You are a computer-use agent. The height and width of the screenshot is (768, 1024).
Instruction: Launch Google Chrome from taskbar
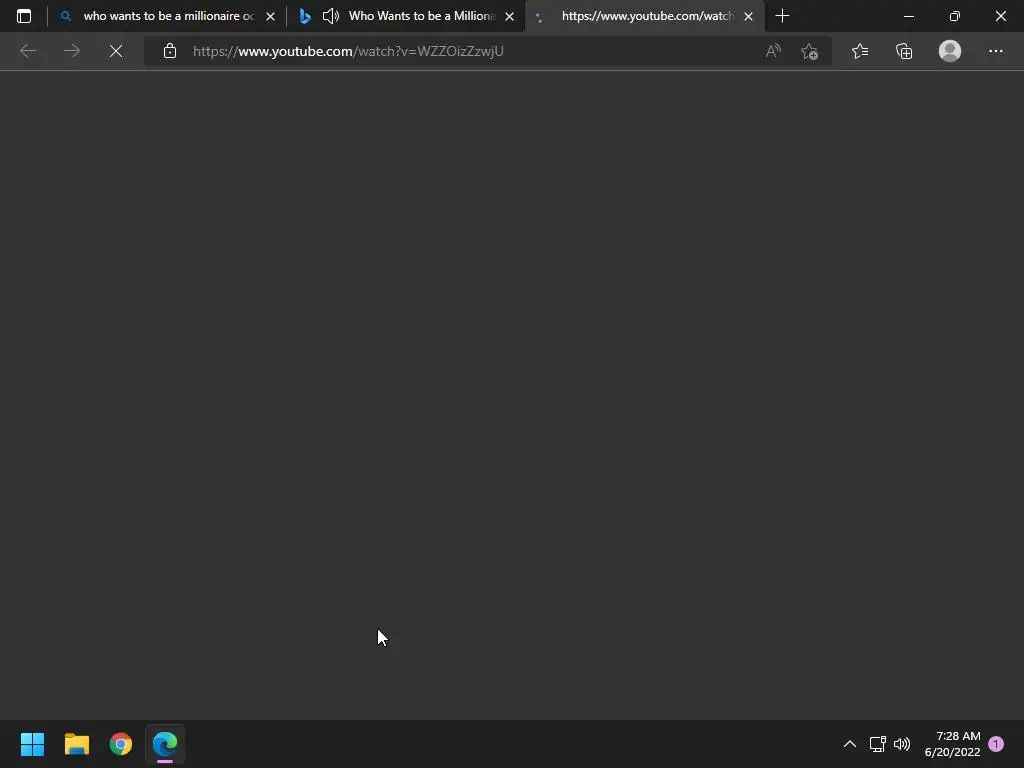(x=121, y=744)
